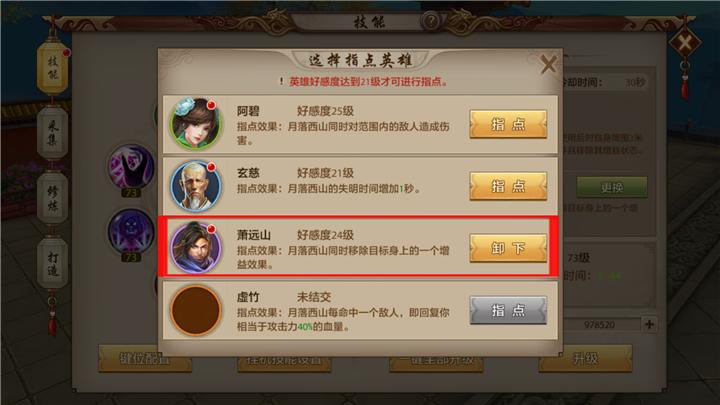Switch to the 技能 lantern tab
The image size is (720, 405).
(52, 68)
